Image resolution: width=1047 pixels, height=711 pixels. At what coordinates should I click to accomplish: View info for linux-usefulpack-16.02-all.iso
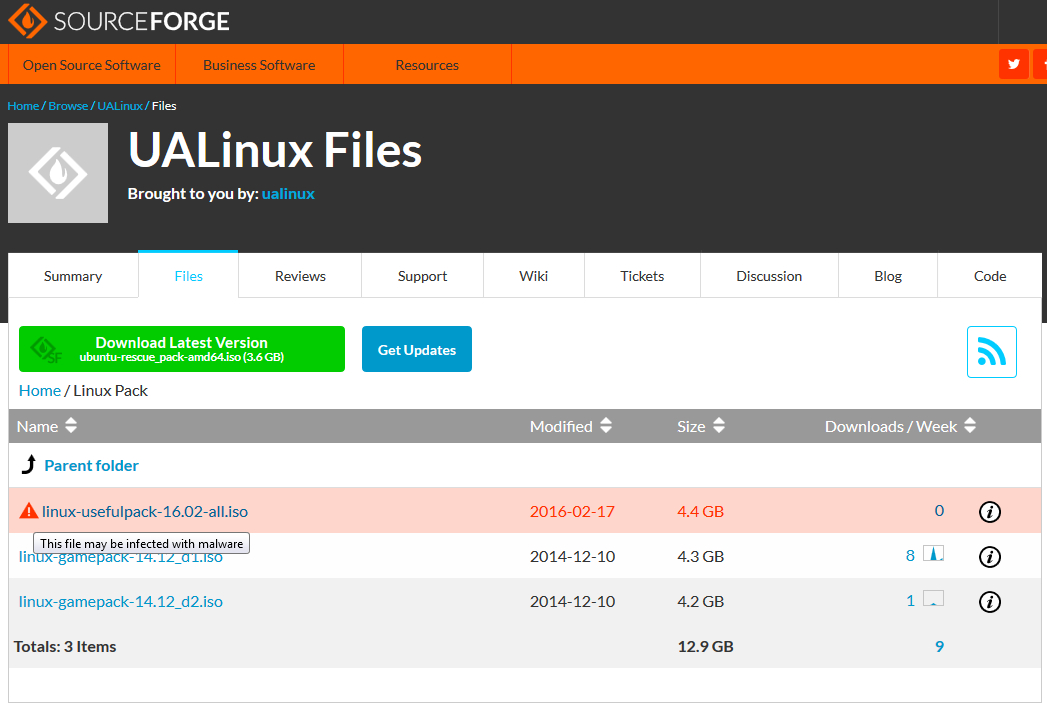tap(989, 512)
